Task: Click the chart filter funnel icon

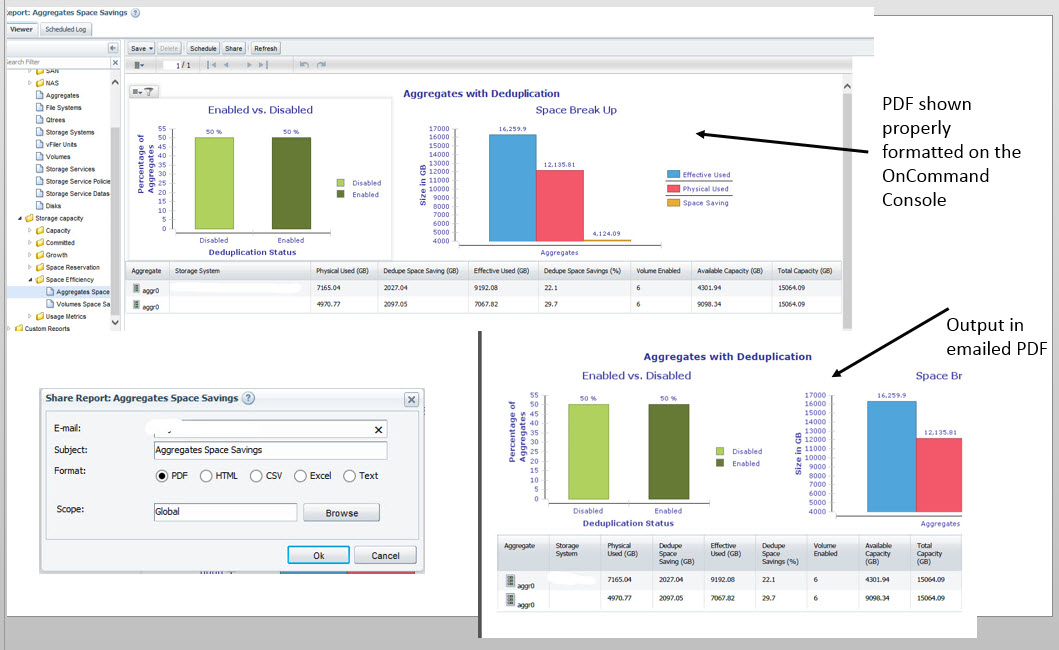Action: pyautogui.click(x=149, y=92)
